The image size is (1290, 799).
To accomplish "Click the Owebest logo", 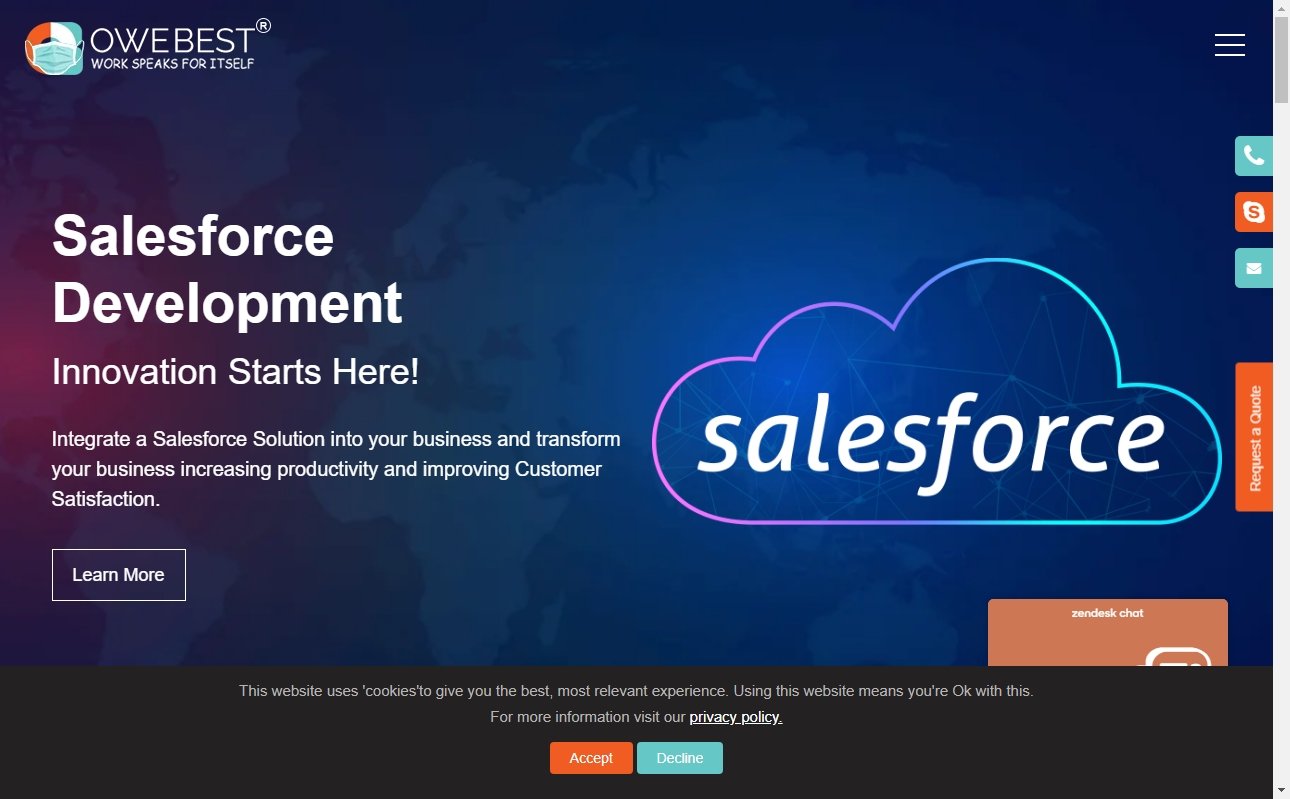I will (x=148, y=47).
